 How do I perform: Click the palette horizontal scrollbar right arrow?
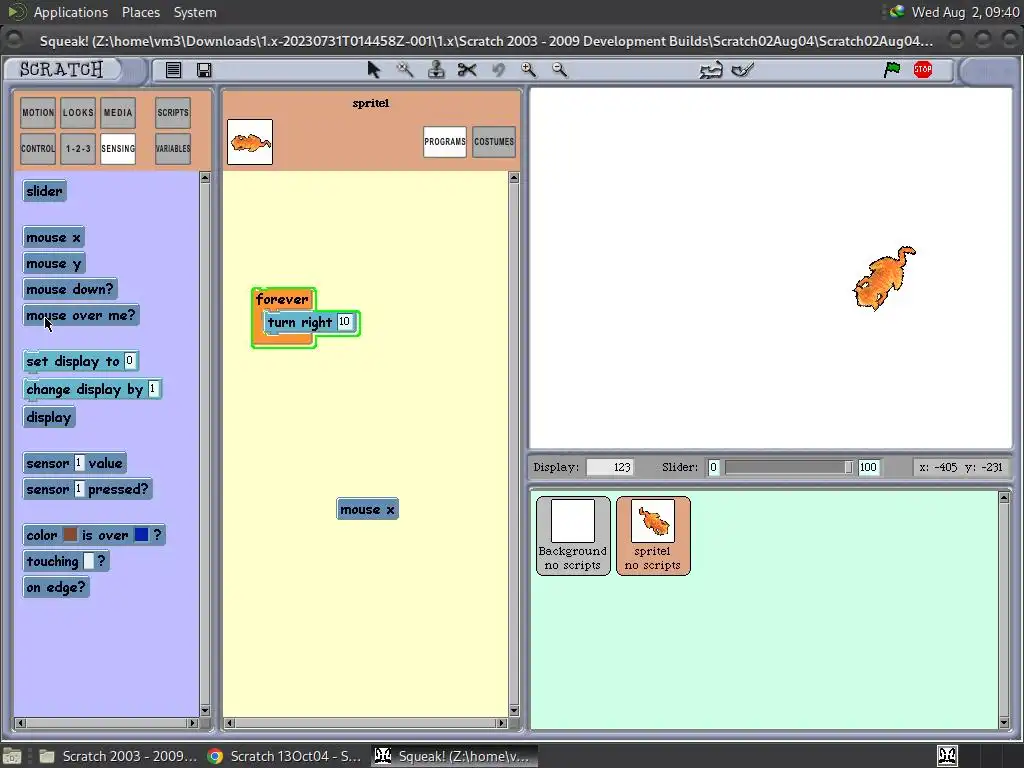coord(193,723)
